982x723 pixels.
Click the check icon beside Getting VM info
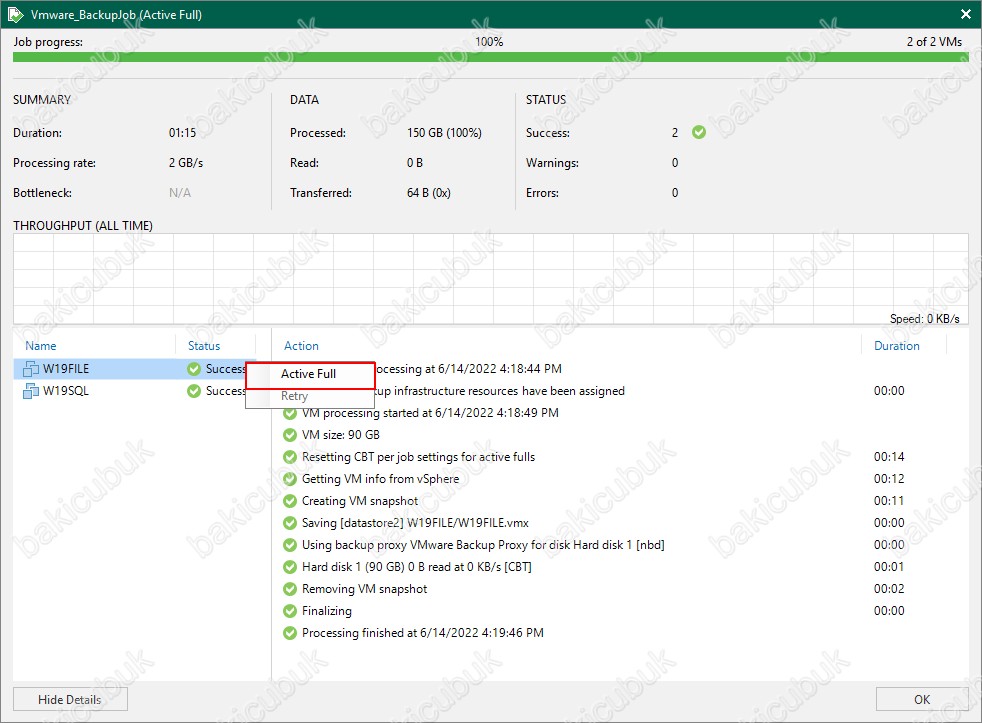289,479
